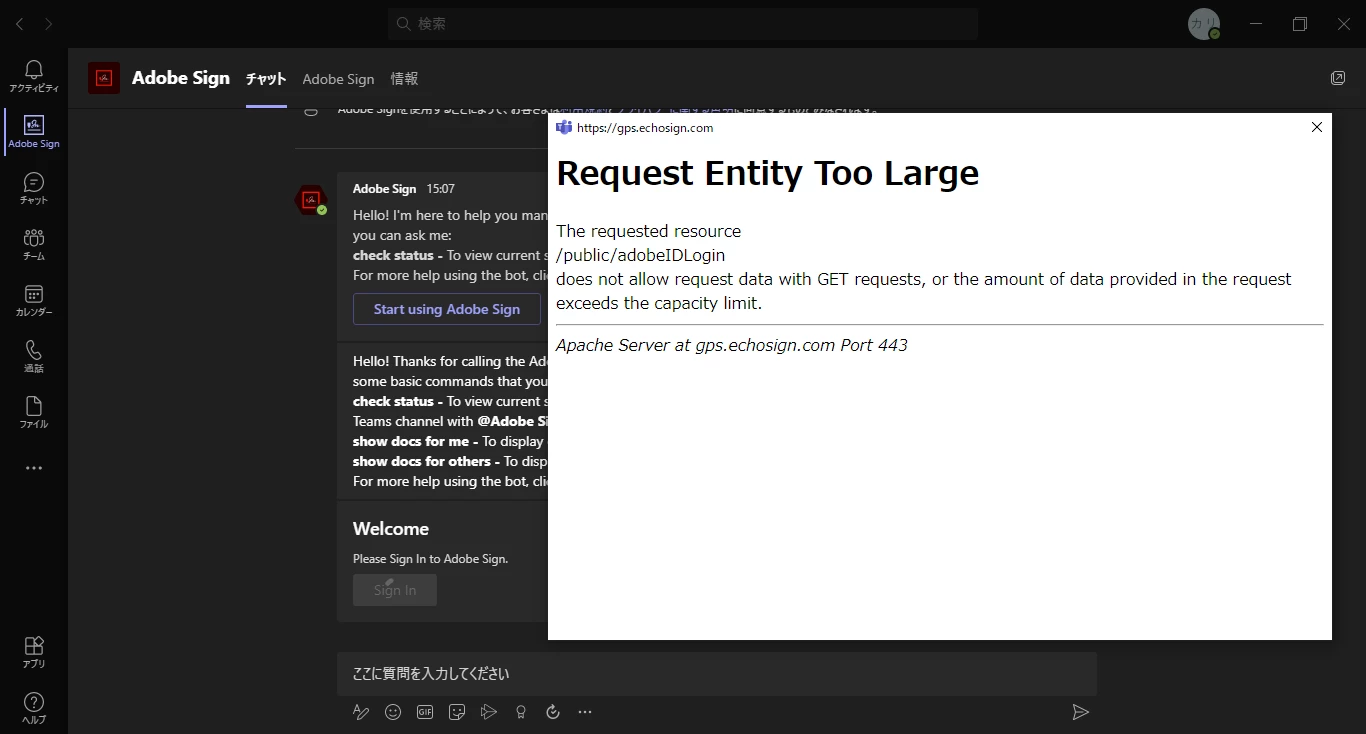This screenshot has width=1366, height=734.
Task: Go forward with the forward arrow
Action: click(x=48, y=24)
